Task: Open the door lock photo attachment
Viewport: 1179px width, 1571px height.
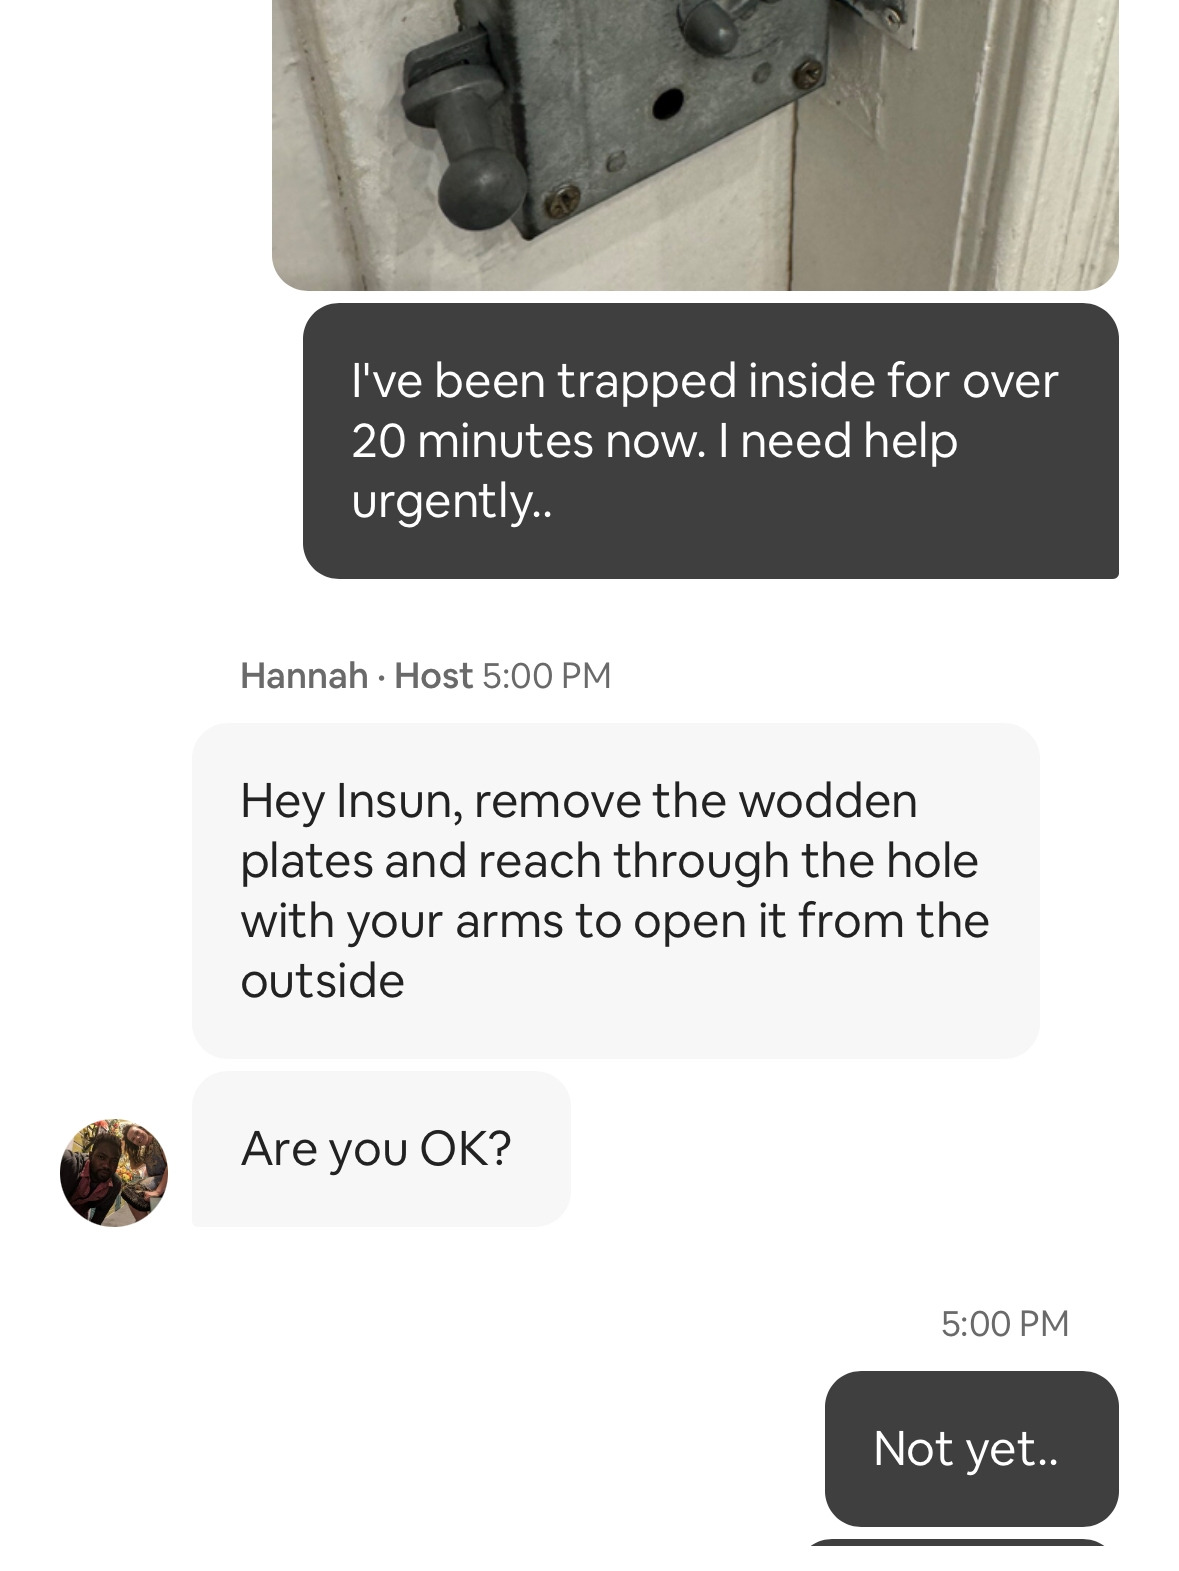Action: pyautogui.click(x=695, y=145)
